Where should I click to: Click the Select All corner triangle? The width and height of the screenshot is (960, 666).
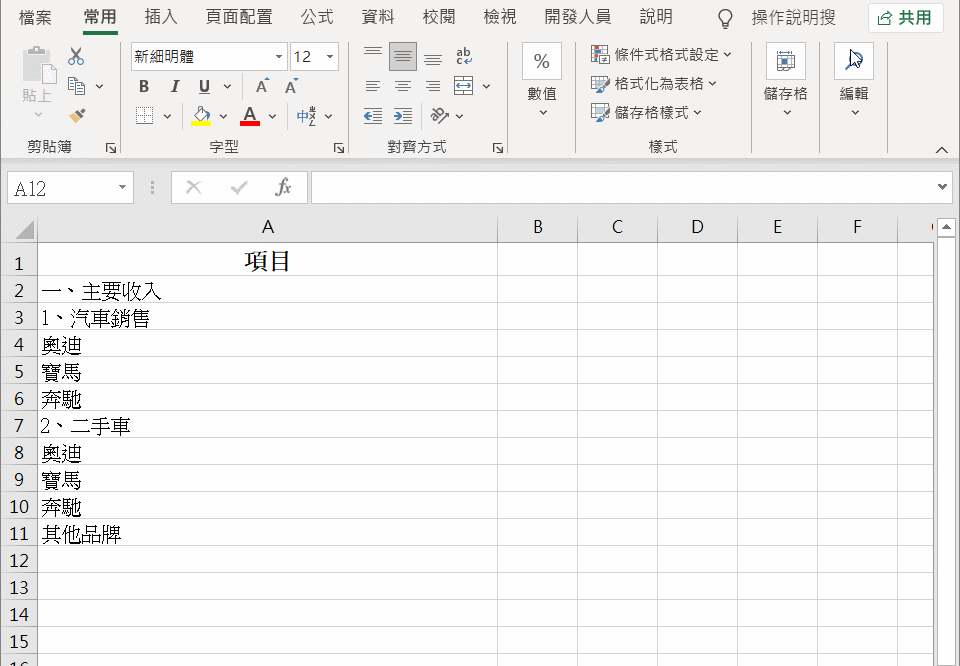click(x=24, y=230)
